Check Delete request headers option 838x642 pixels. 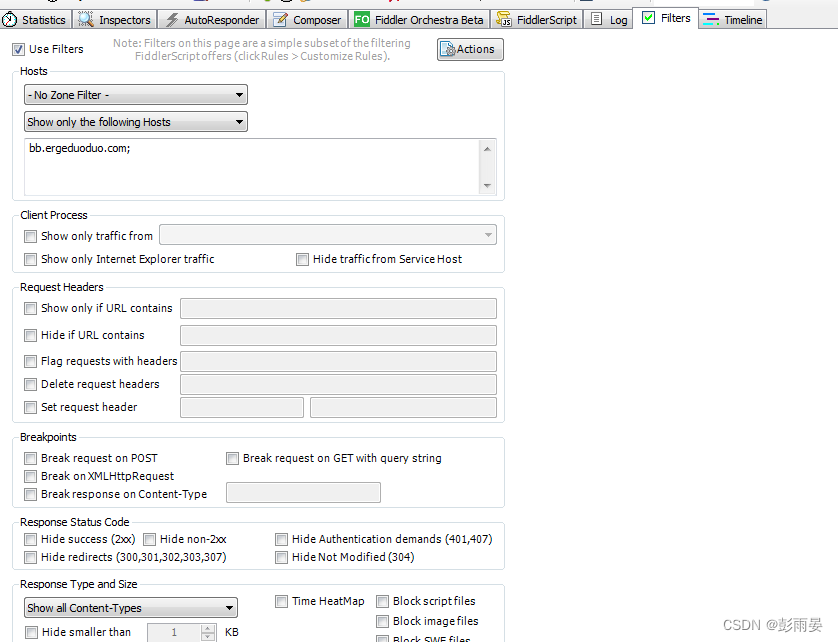pyautogui.click(x=30, y=384)
